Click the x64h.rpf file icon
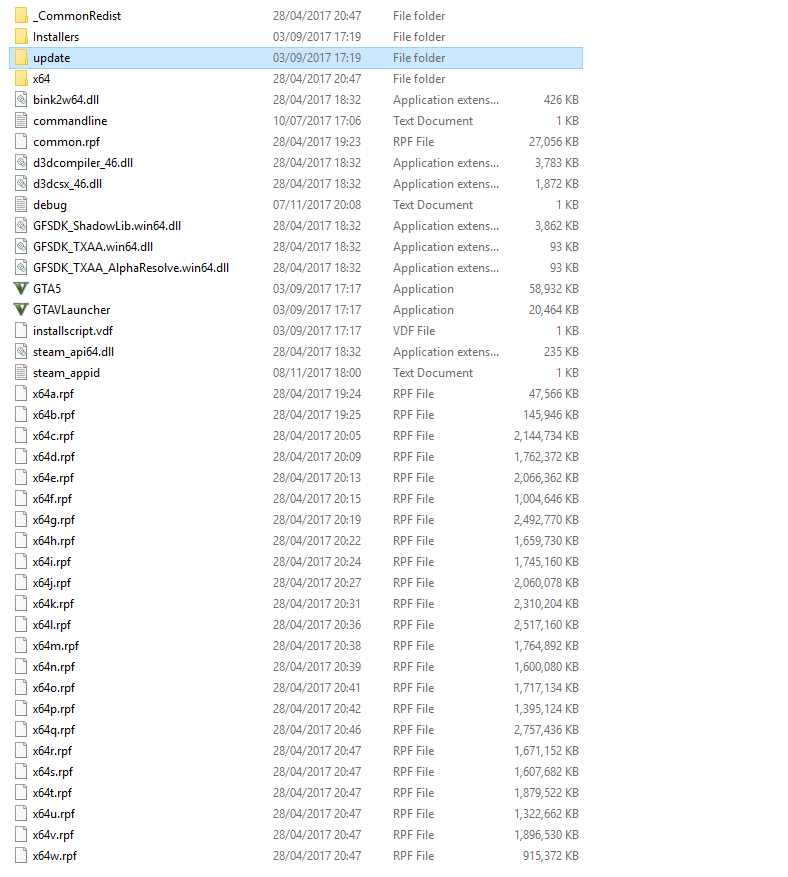Image resolution: width=788 pixels, height=877 pixels. (21, 541)
